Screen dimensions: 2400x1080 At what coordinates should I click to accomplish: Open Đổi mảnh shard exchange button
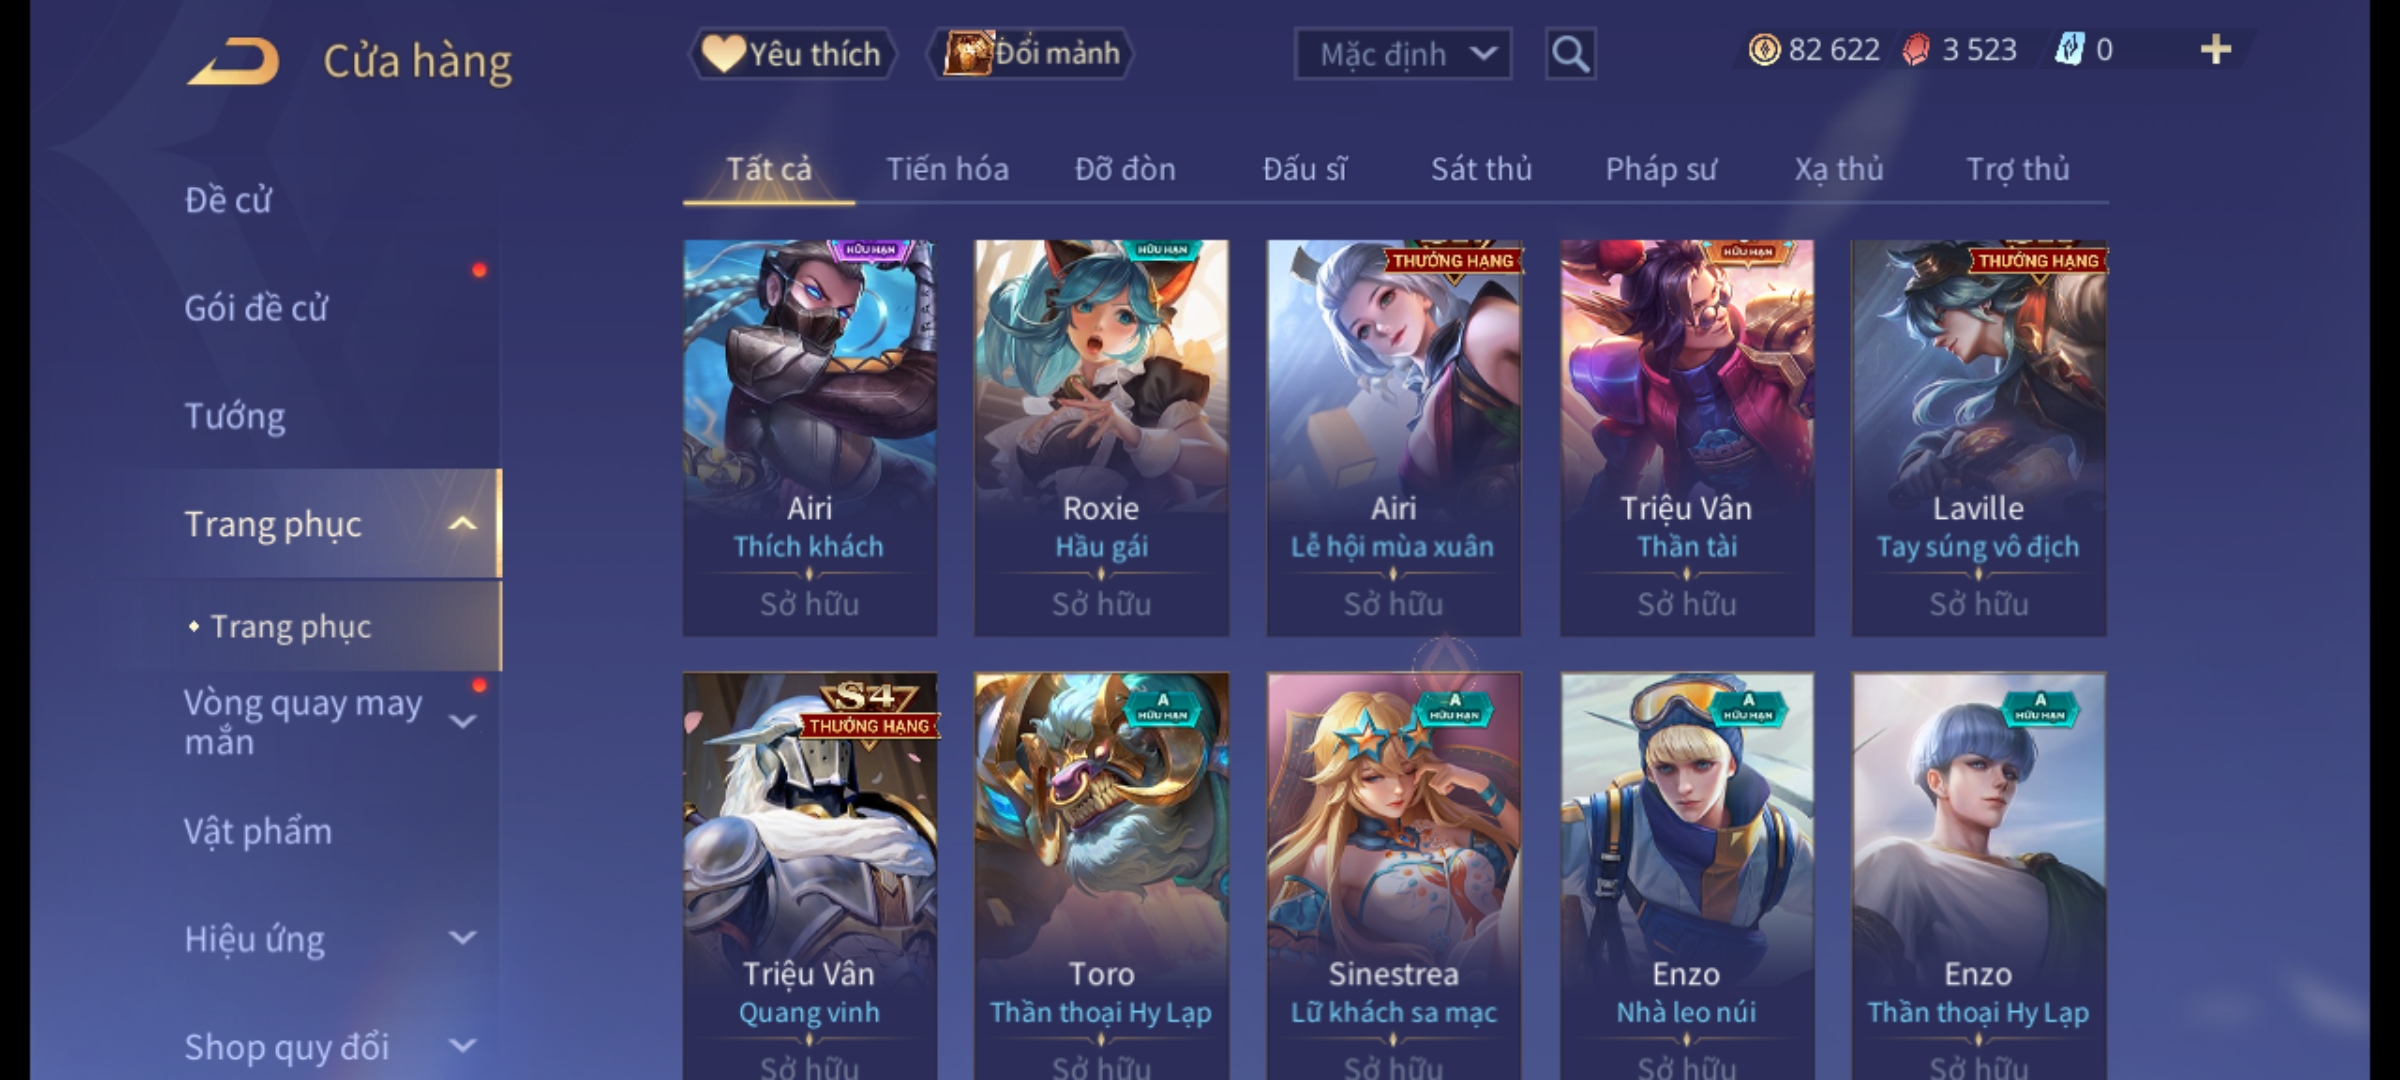[x=1032, y=54]
